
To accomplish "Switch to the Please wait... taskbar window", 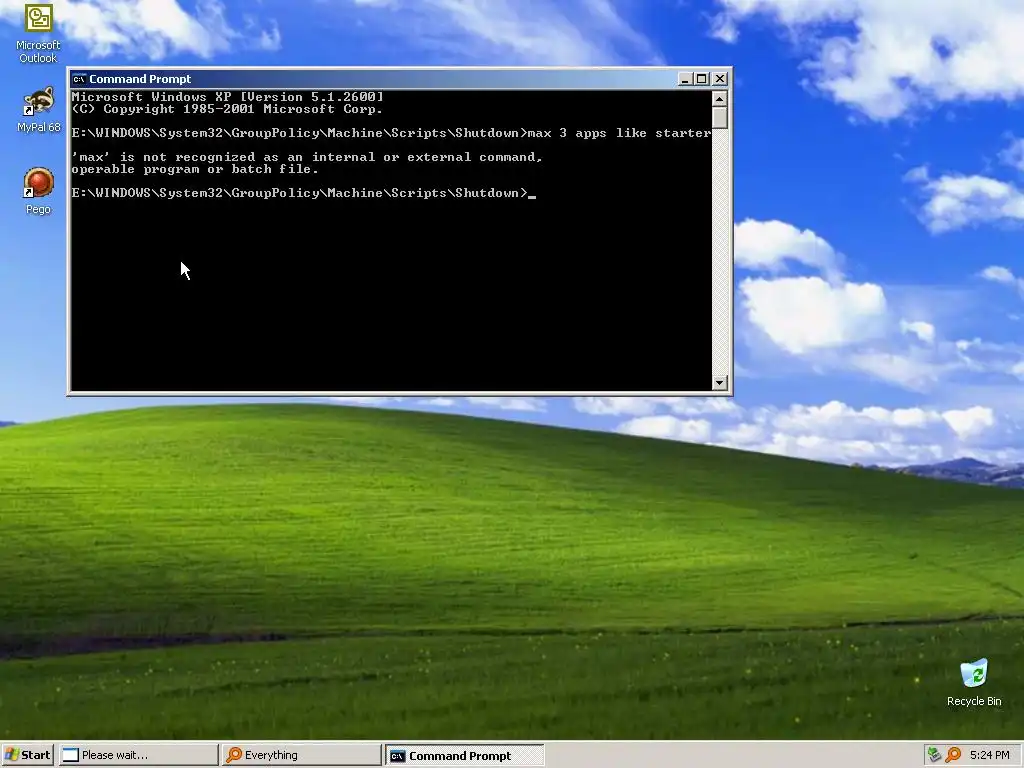I will tap(138, 755).
